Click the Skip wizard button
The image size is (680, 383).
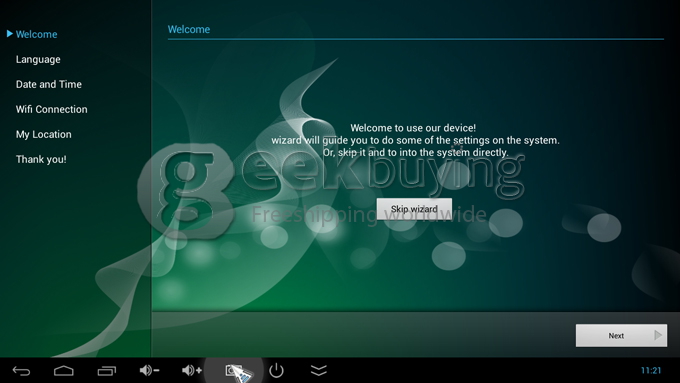414,209
